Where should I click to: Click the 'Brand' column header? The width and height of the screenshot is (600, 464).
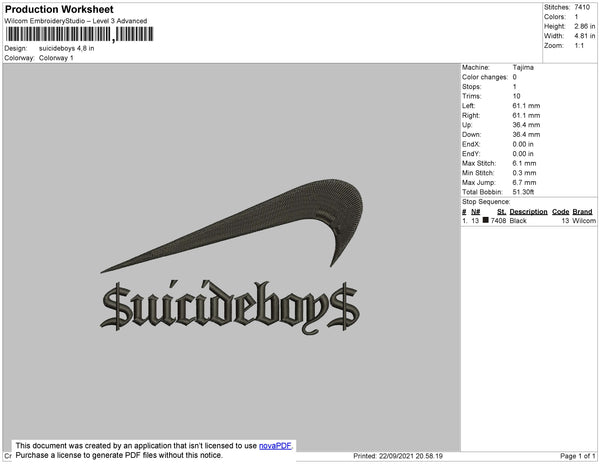coord(582,212)
